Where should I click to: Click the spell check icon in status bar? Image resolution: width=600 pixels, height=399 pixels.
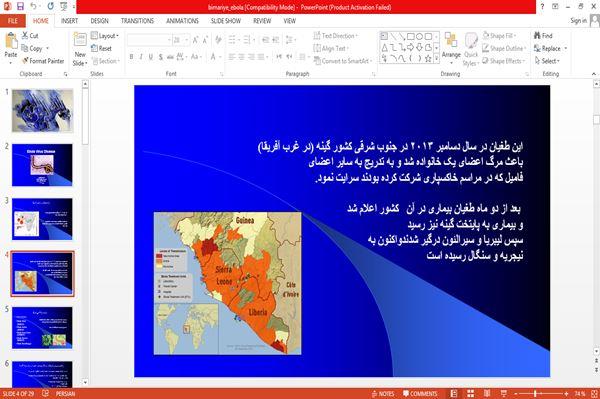(46, 394)
